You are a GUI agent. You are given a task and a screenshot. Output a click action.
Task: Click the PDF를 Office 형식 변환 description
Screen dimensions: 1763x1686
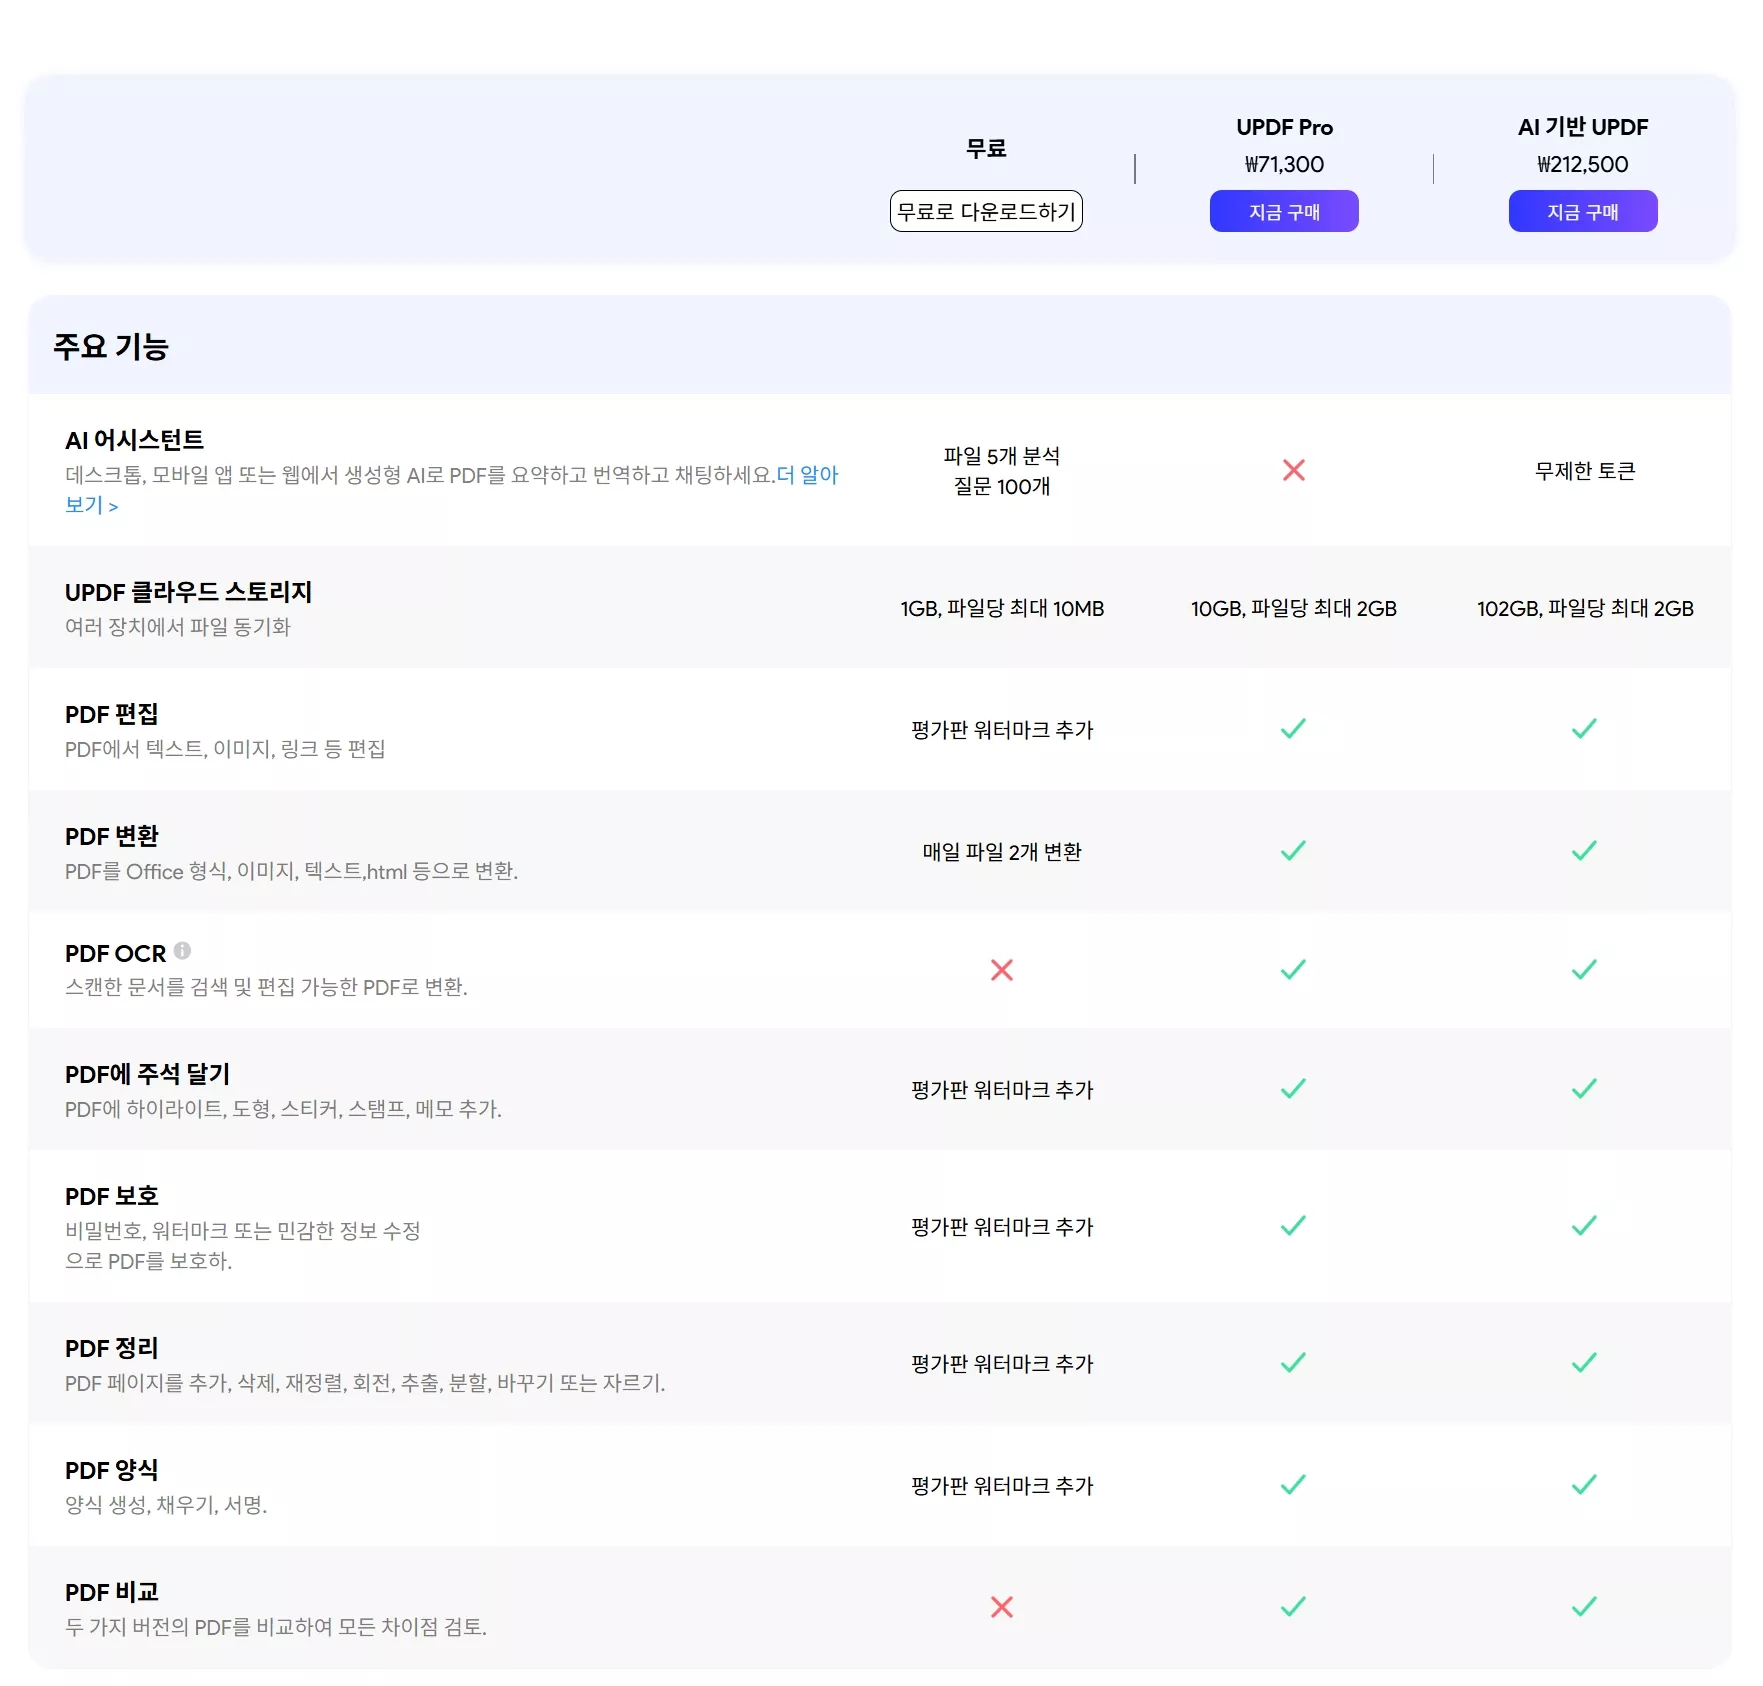tap(291, 871)
